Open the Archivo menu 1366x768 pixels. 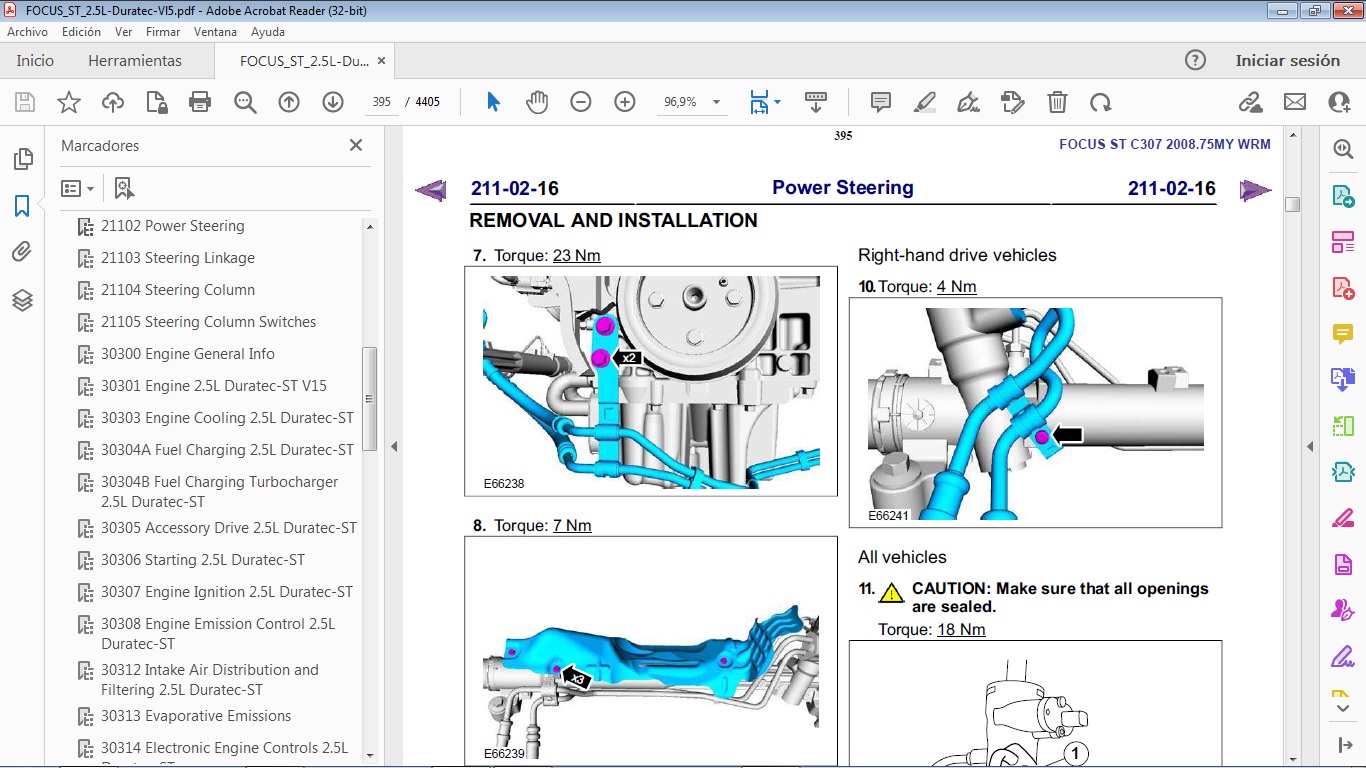coord(28,32)
